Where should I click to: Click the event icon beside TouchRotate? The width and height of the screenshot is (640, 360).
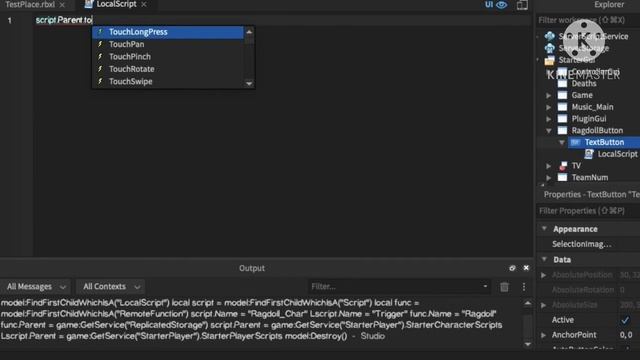pos(100,69)
